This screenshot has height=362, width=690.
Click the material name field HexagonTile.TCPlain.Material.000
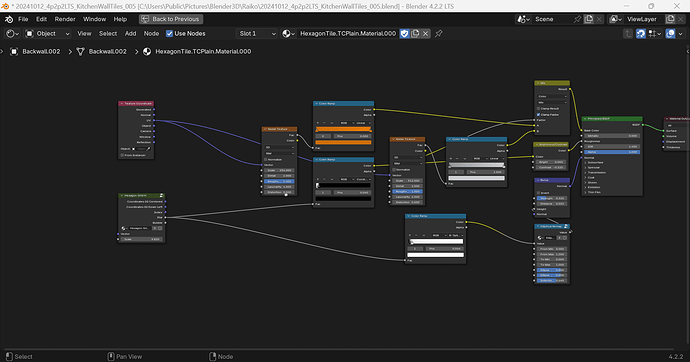[x=348, y=33]
